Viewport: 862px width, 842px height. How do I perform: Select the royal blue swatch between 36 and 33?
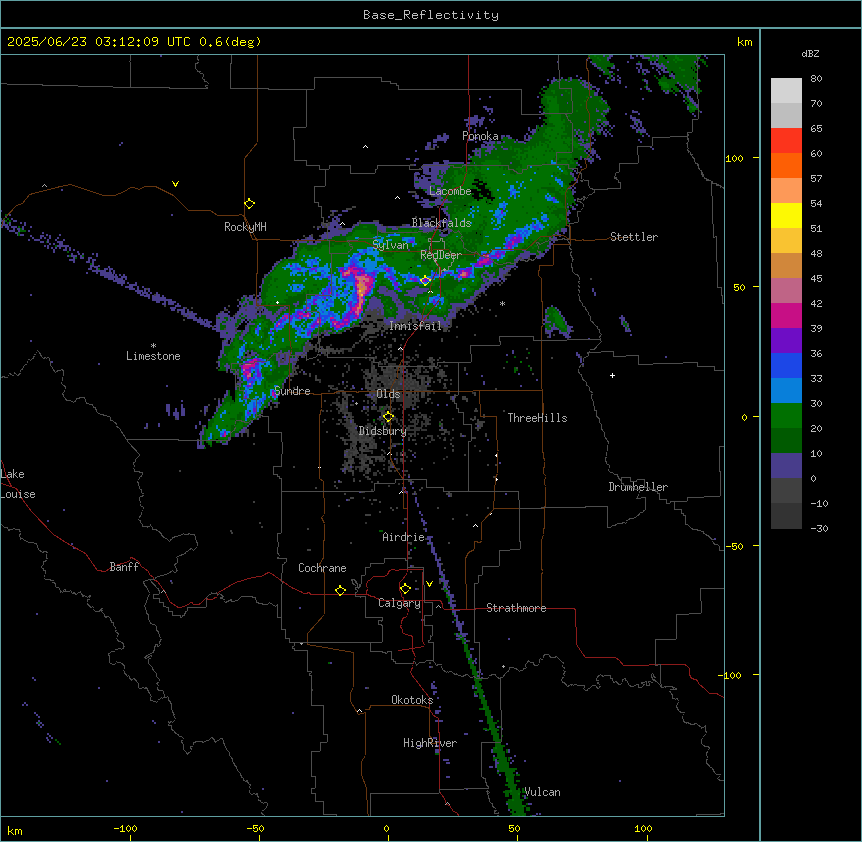coord(786,366)
